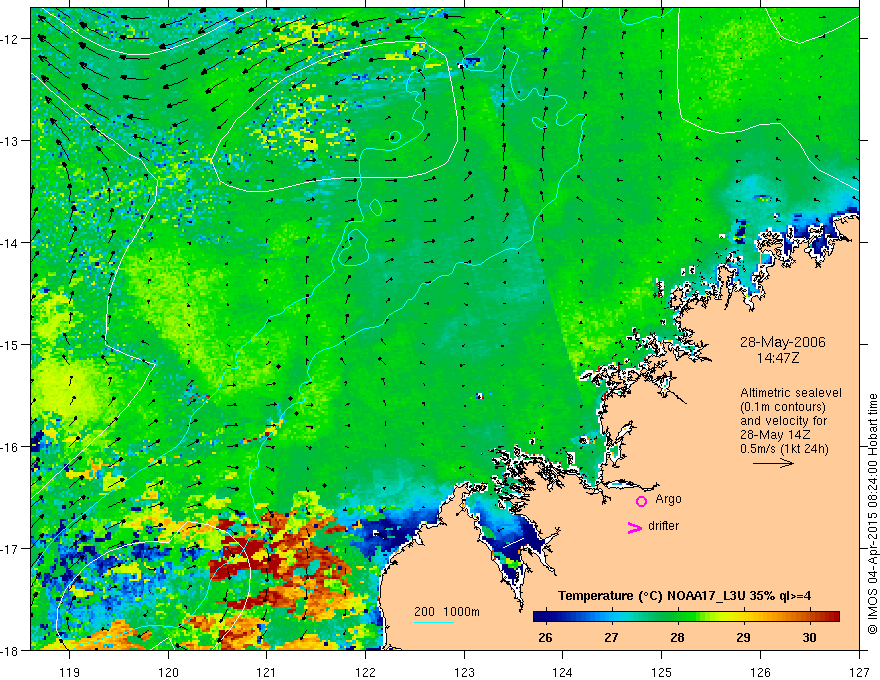Click the 'and velocity for' caption line

click(x=783, y=421)
